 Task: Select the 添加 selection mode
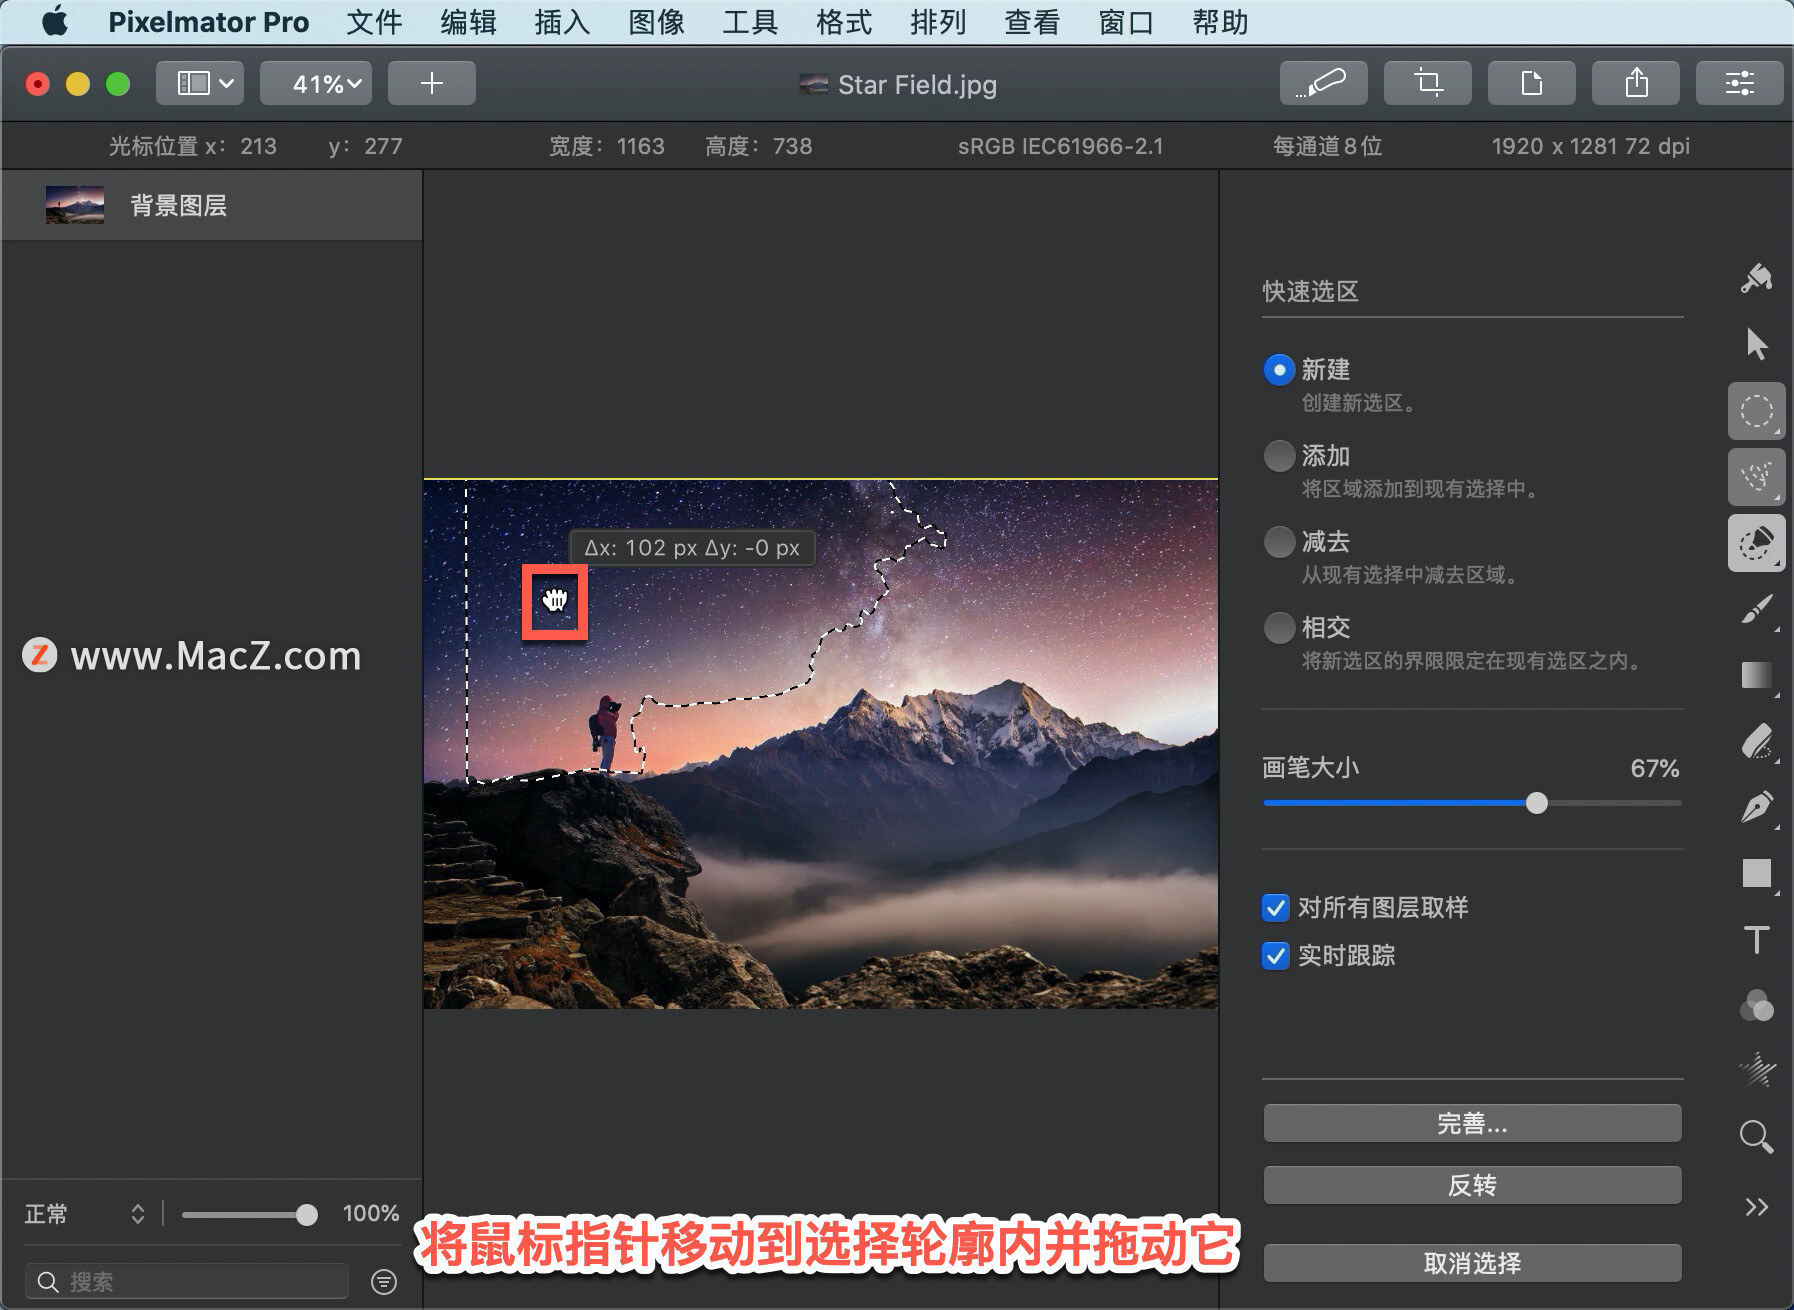coord(1279,456)
